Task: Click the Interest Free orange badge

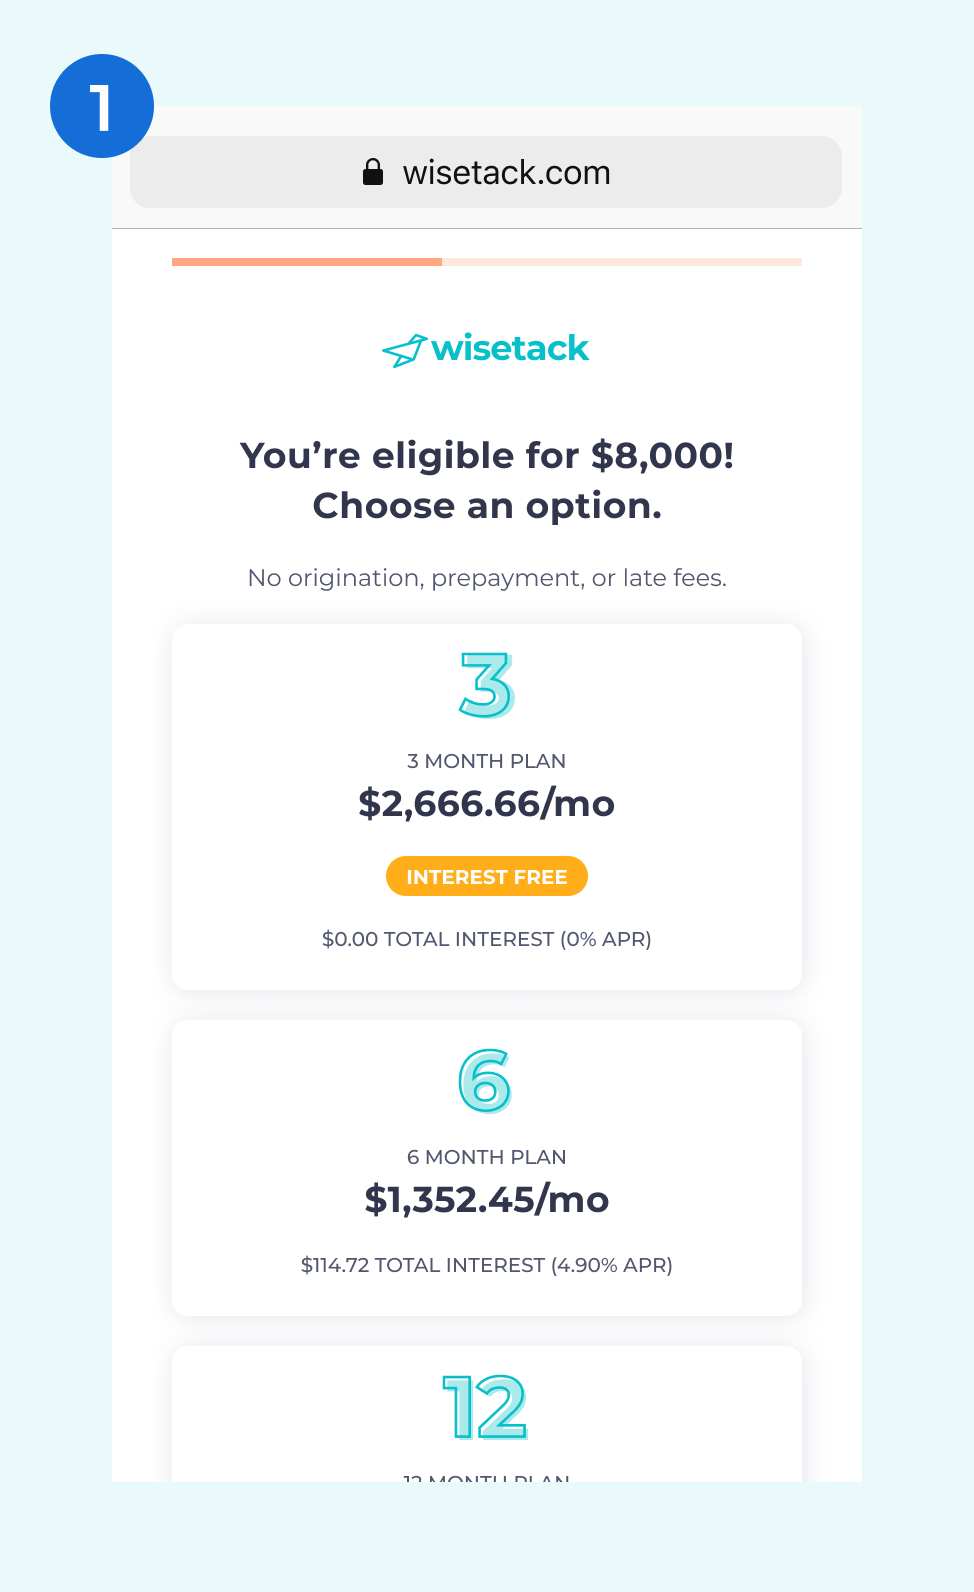Action: 487,876
